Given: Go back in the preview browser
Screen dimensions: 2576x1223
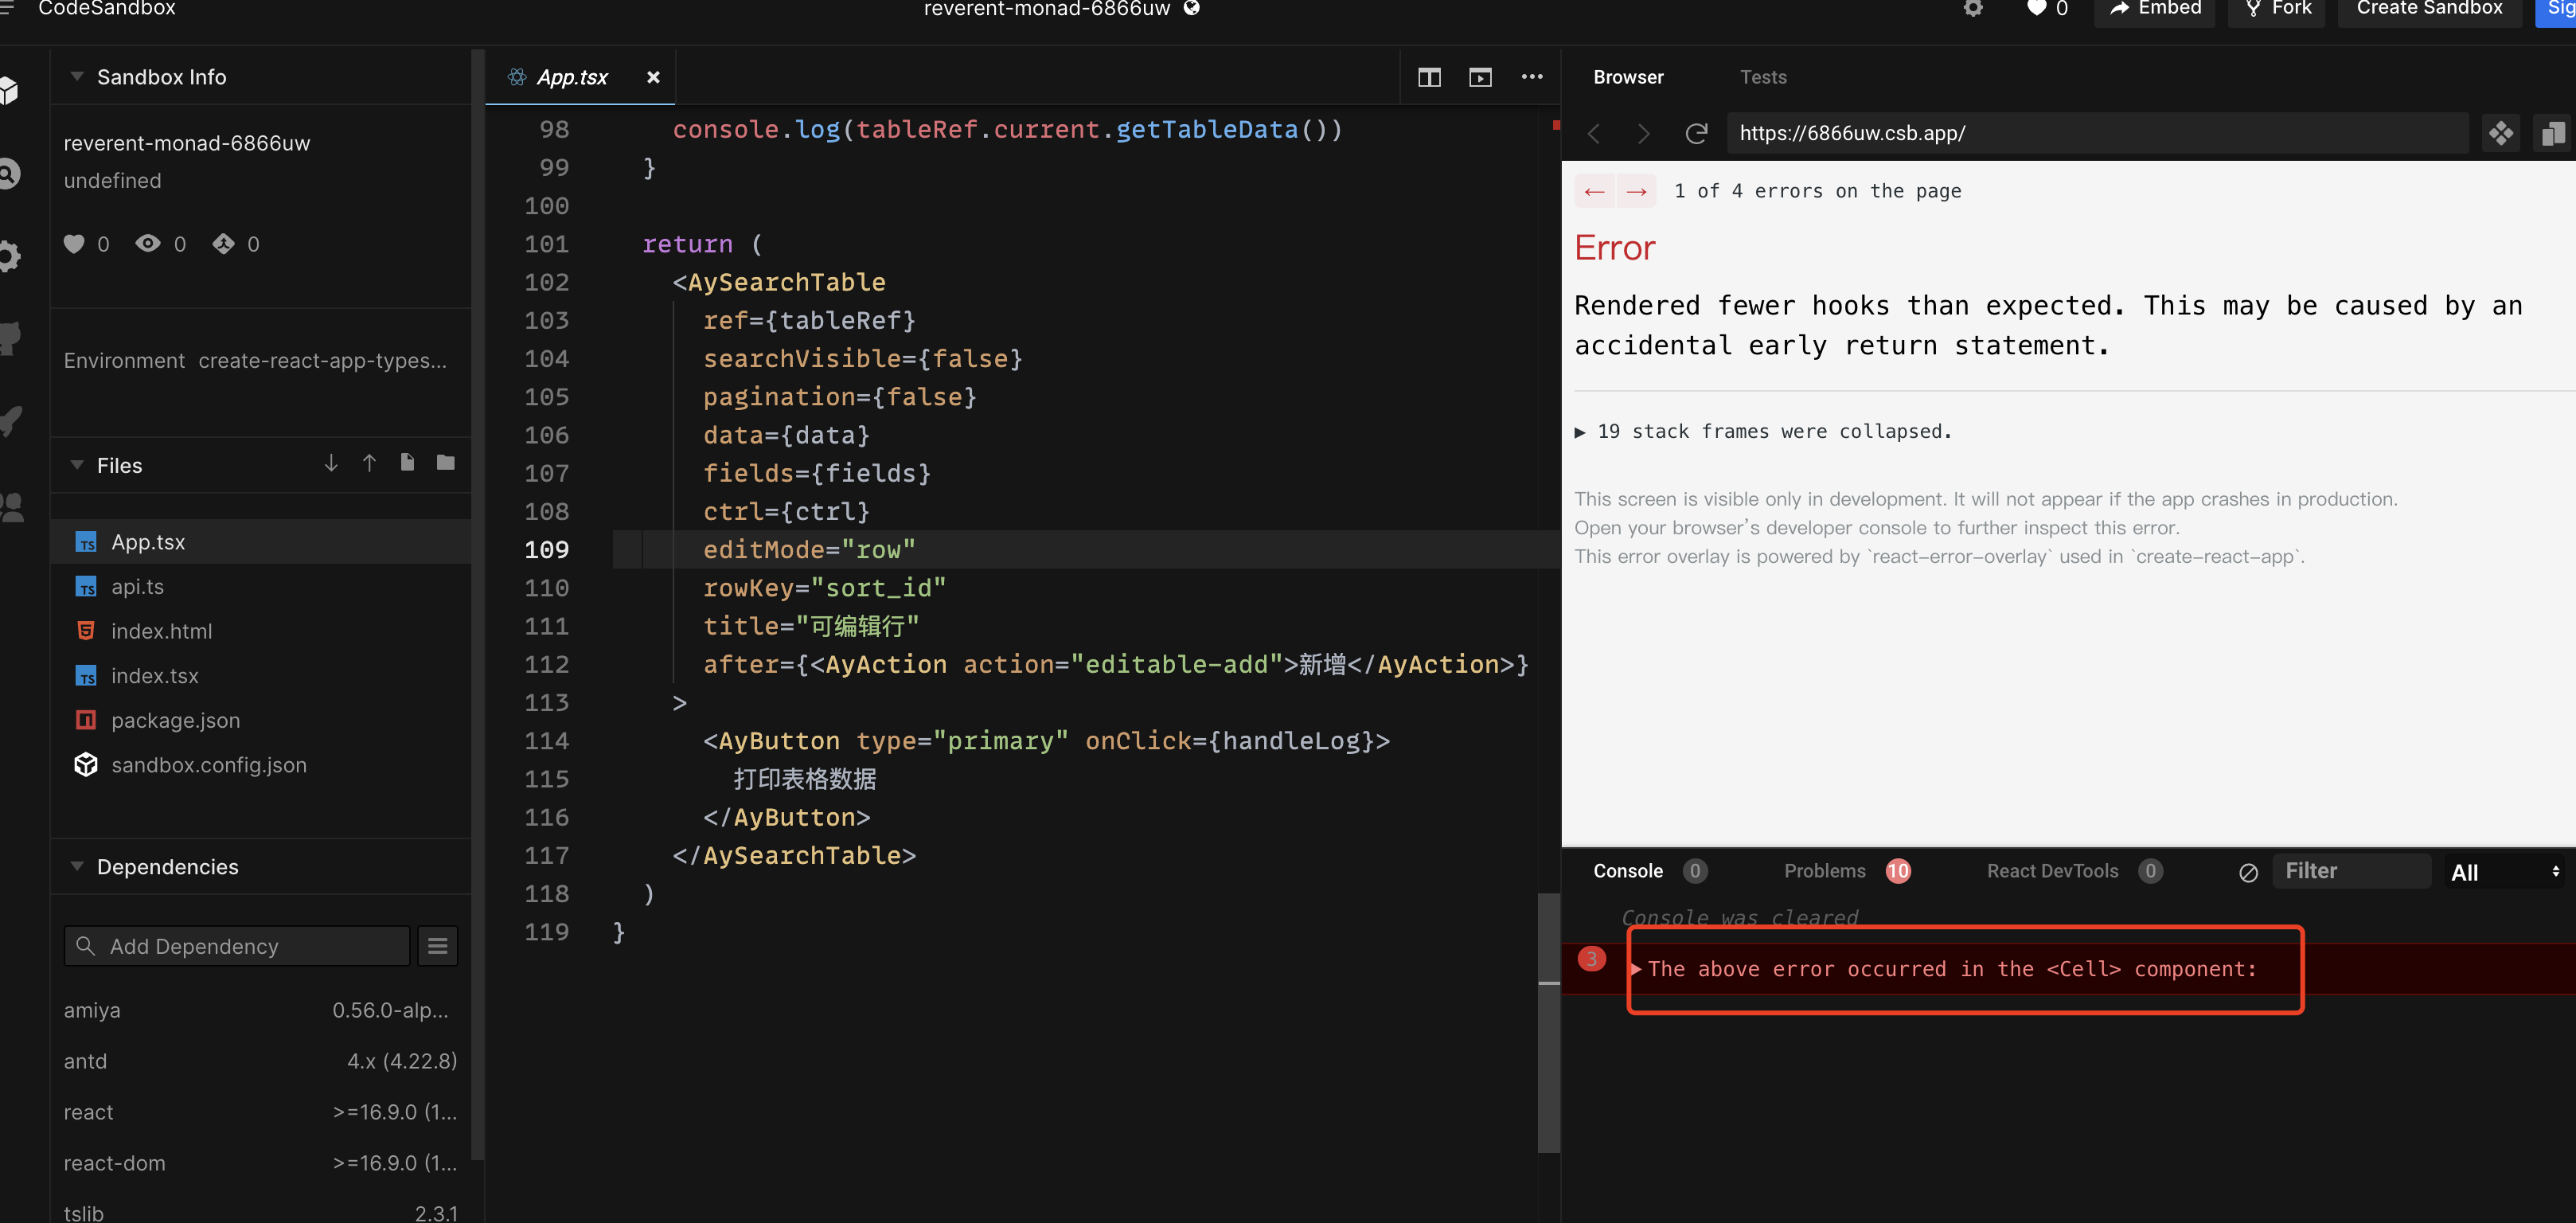Looking at the screenshot, I should click(x=1594, y=133).
